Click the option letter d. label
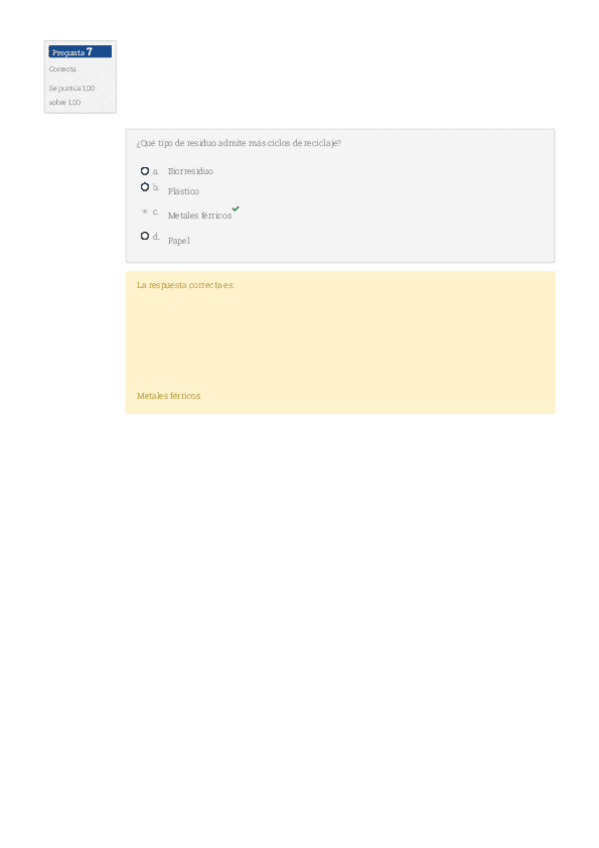599x848 pixels. click(156, 236)
